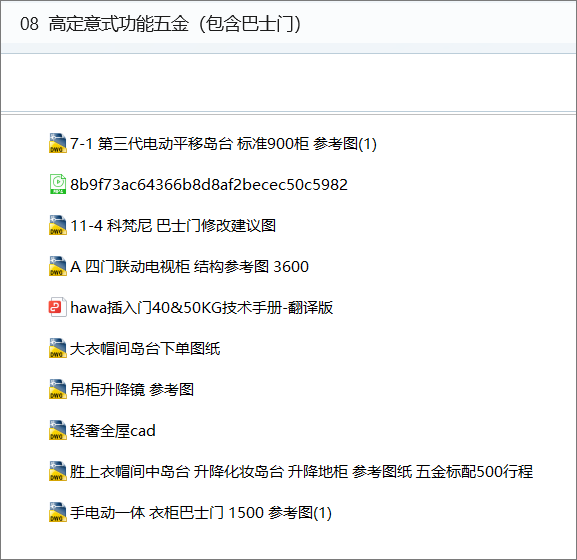Image resolution: width=577 pixels, height=560 pixels.
Task: Select file name 轻奢全屋cad
Action: tap(113, 430)
